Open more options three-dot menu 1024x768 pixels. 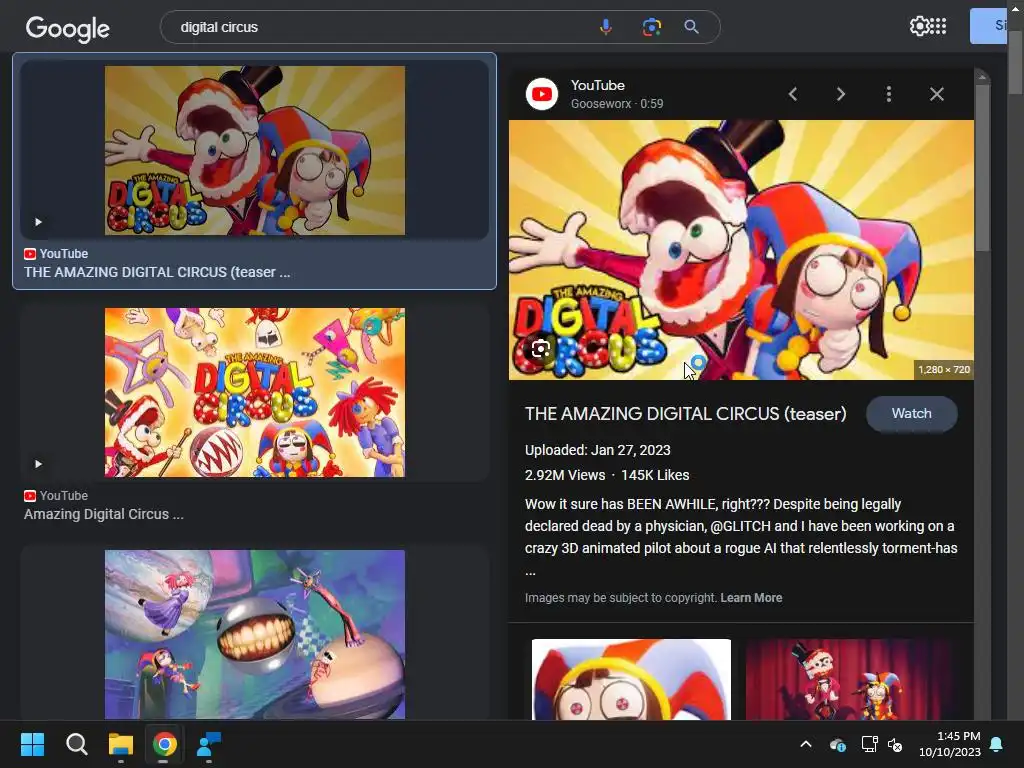(x=889, y=94)
